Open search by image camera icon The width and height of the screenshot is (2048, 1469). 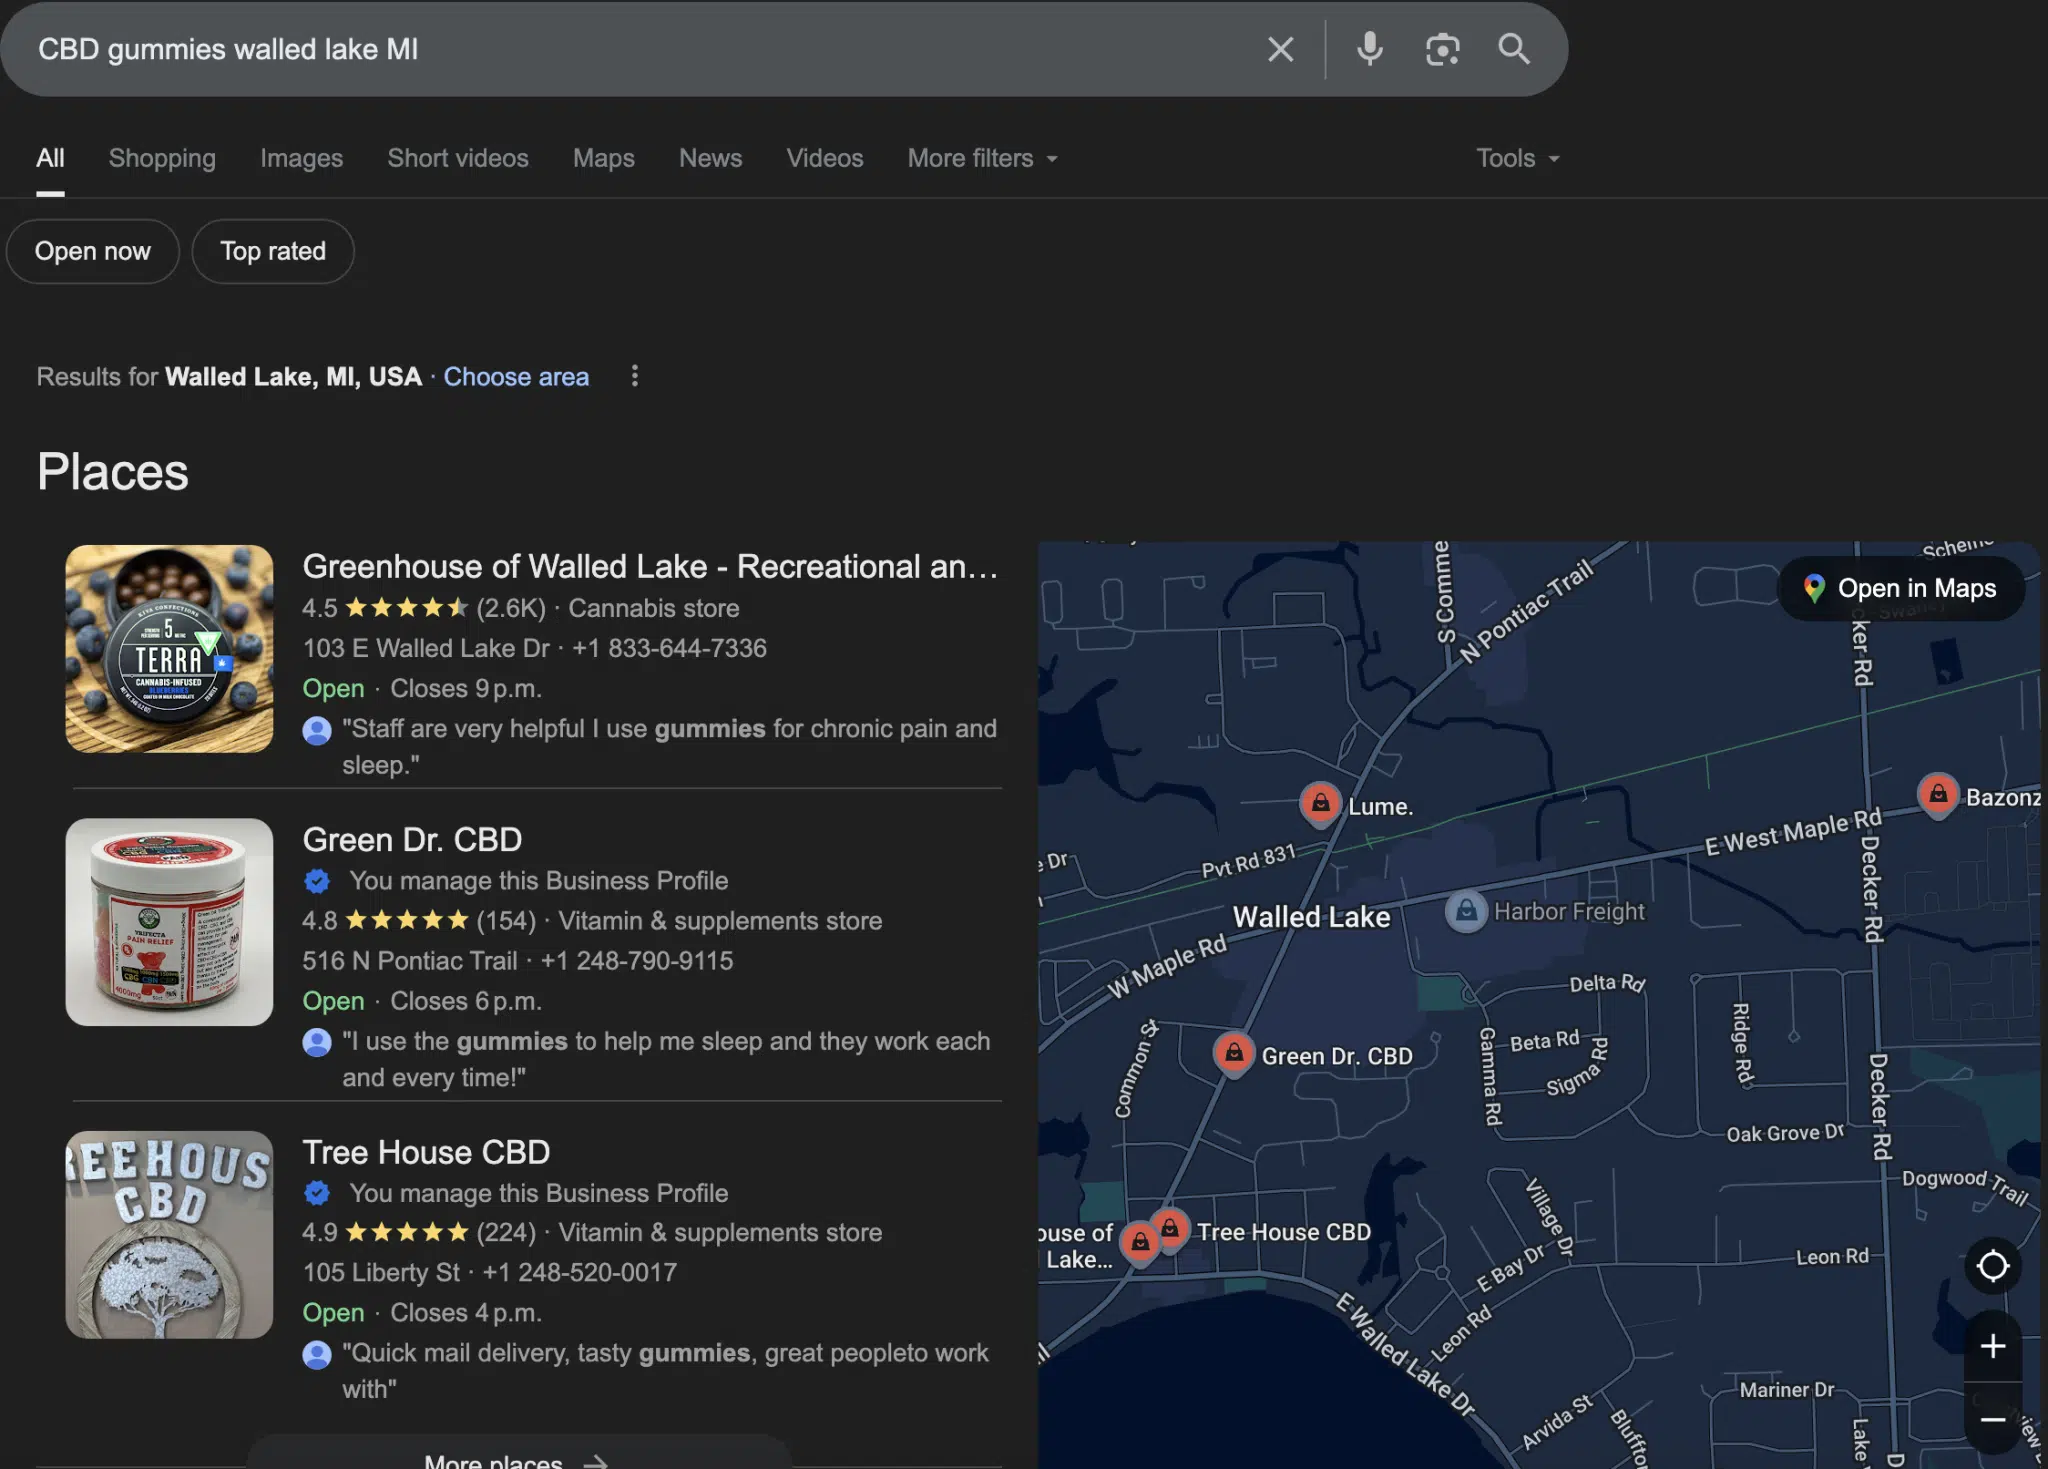pyautogui.click(x=1442, y=49)
